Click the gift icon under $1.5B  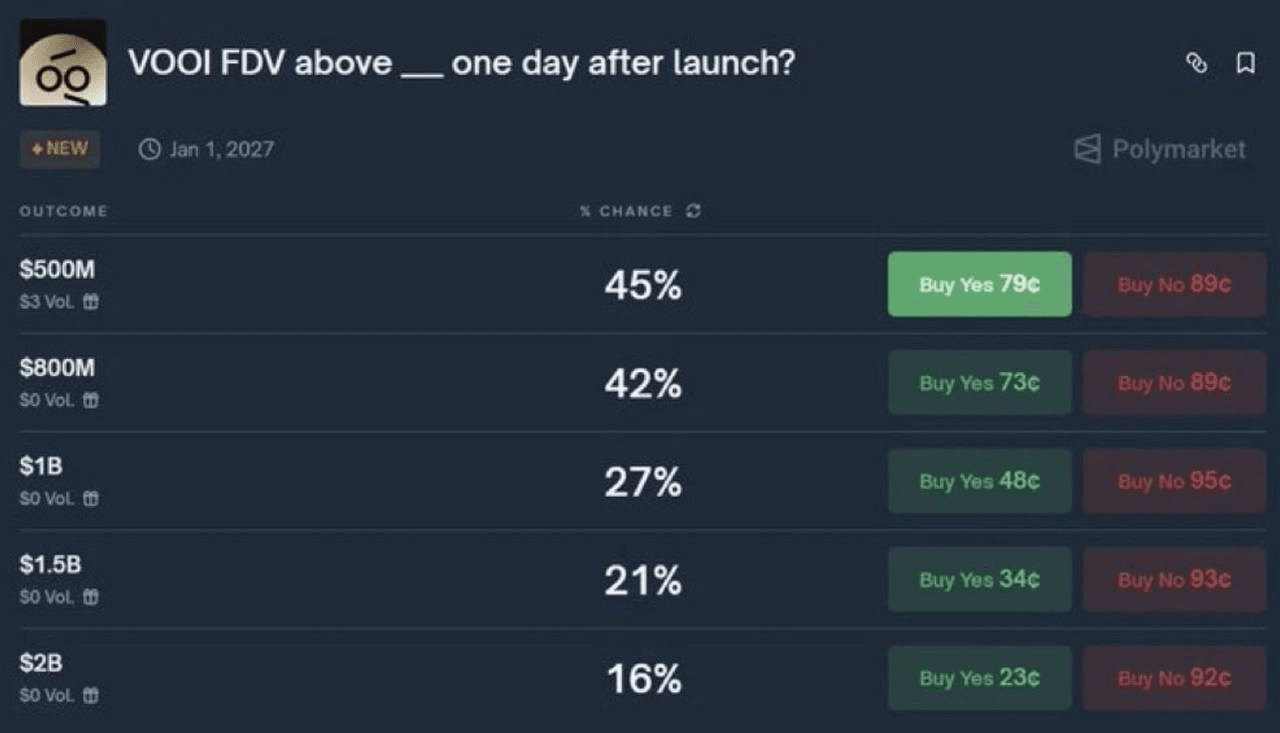(91, 597)
